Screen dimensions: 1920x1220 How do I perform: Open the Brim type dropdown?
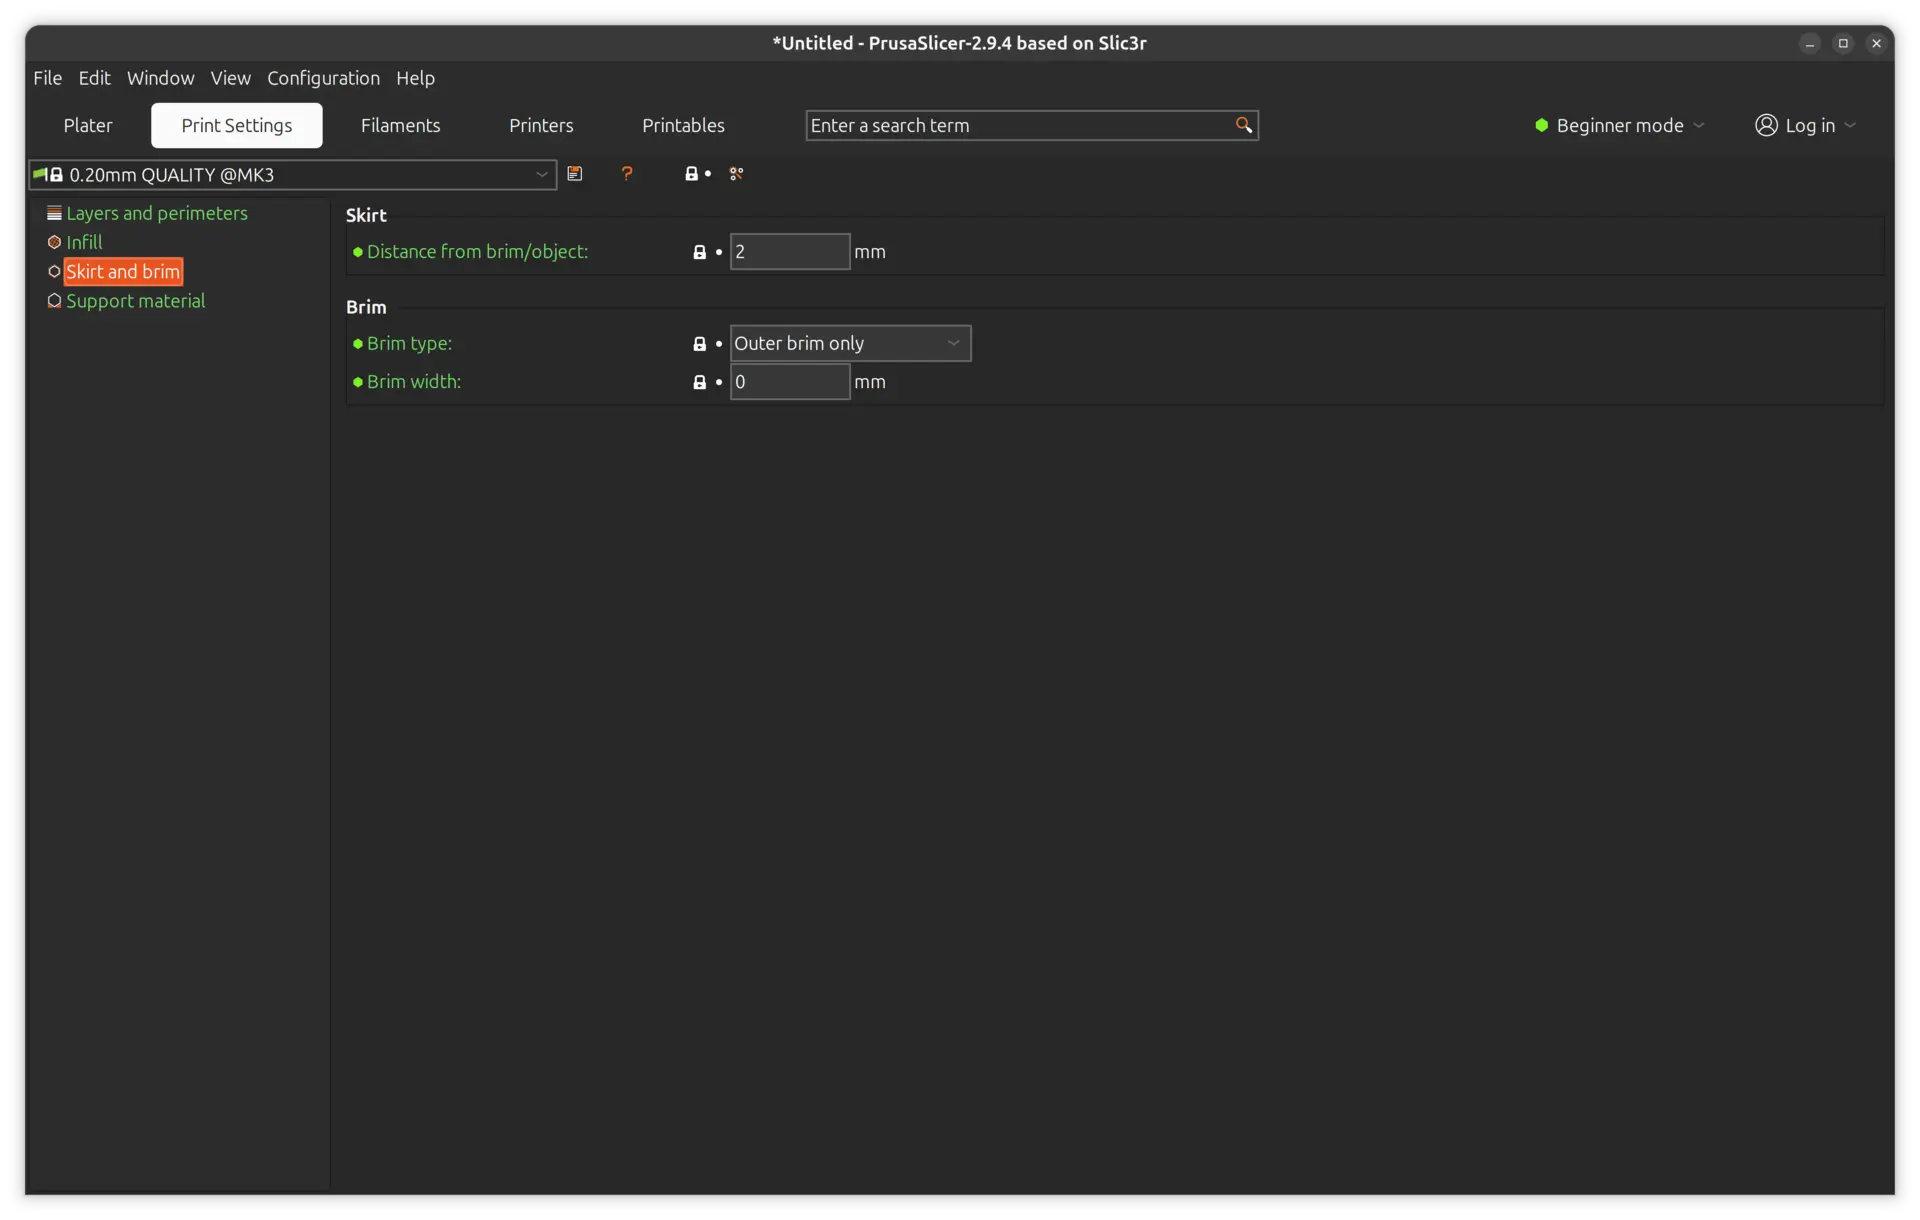pyautogui.click(x=850, y=343)
